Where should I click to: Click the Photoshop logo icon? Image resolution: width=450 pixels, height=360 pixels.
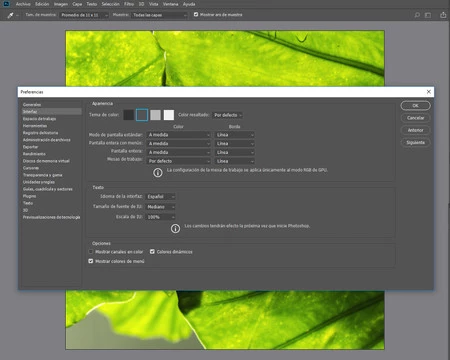click(6, 4)
